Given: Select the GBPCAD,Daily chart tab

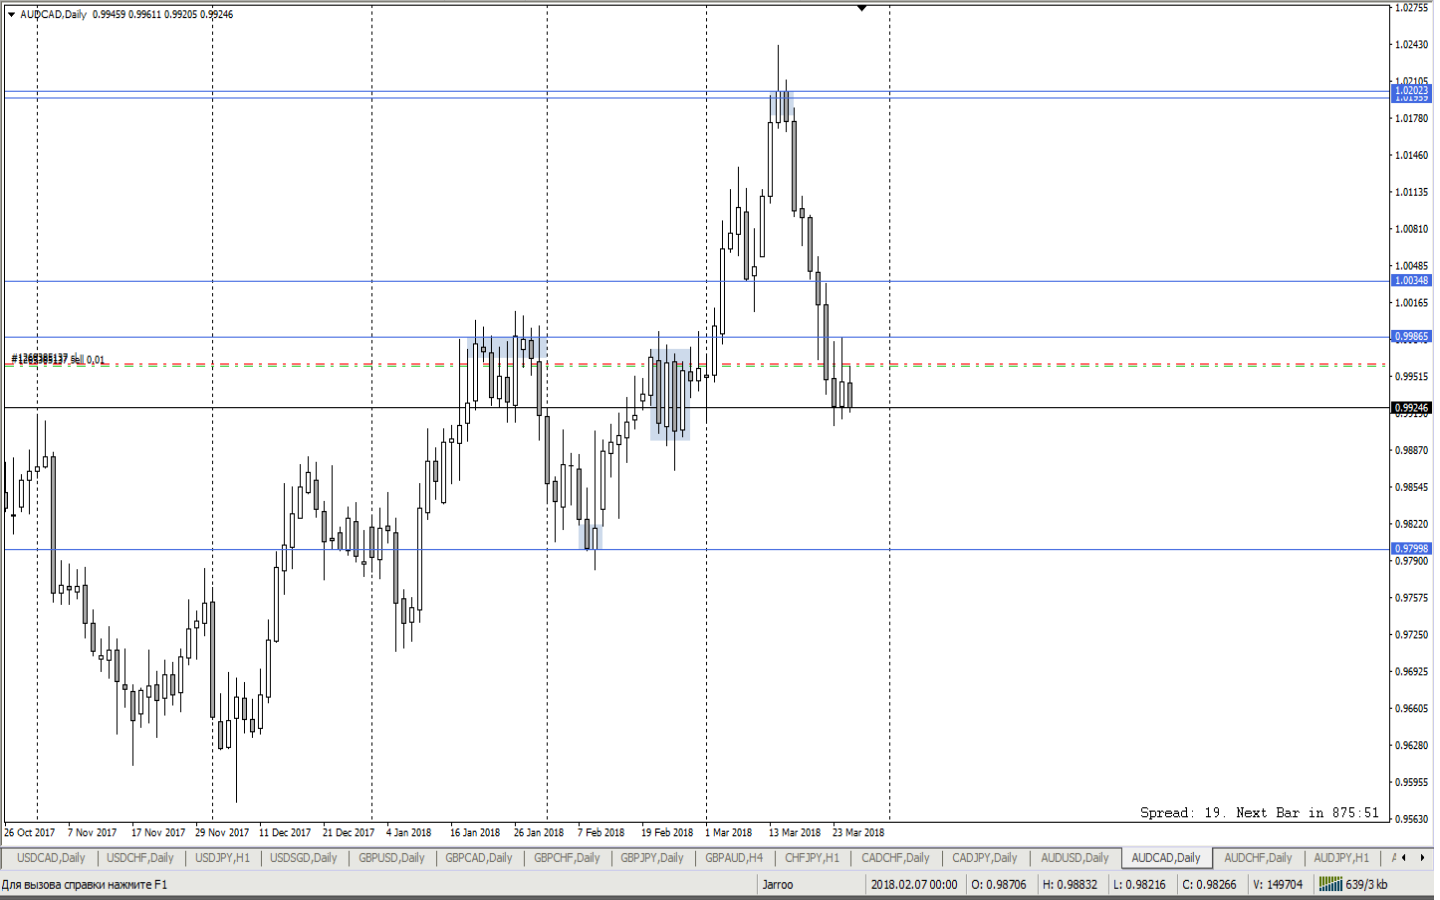Looking at the screenshot, I should pos(479,858).
